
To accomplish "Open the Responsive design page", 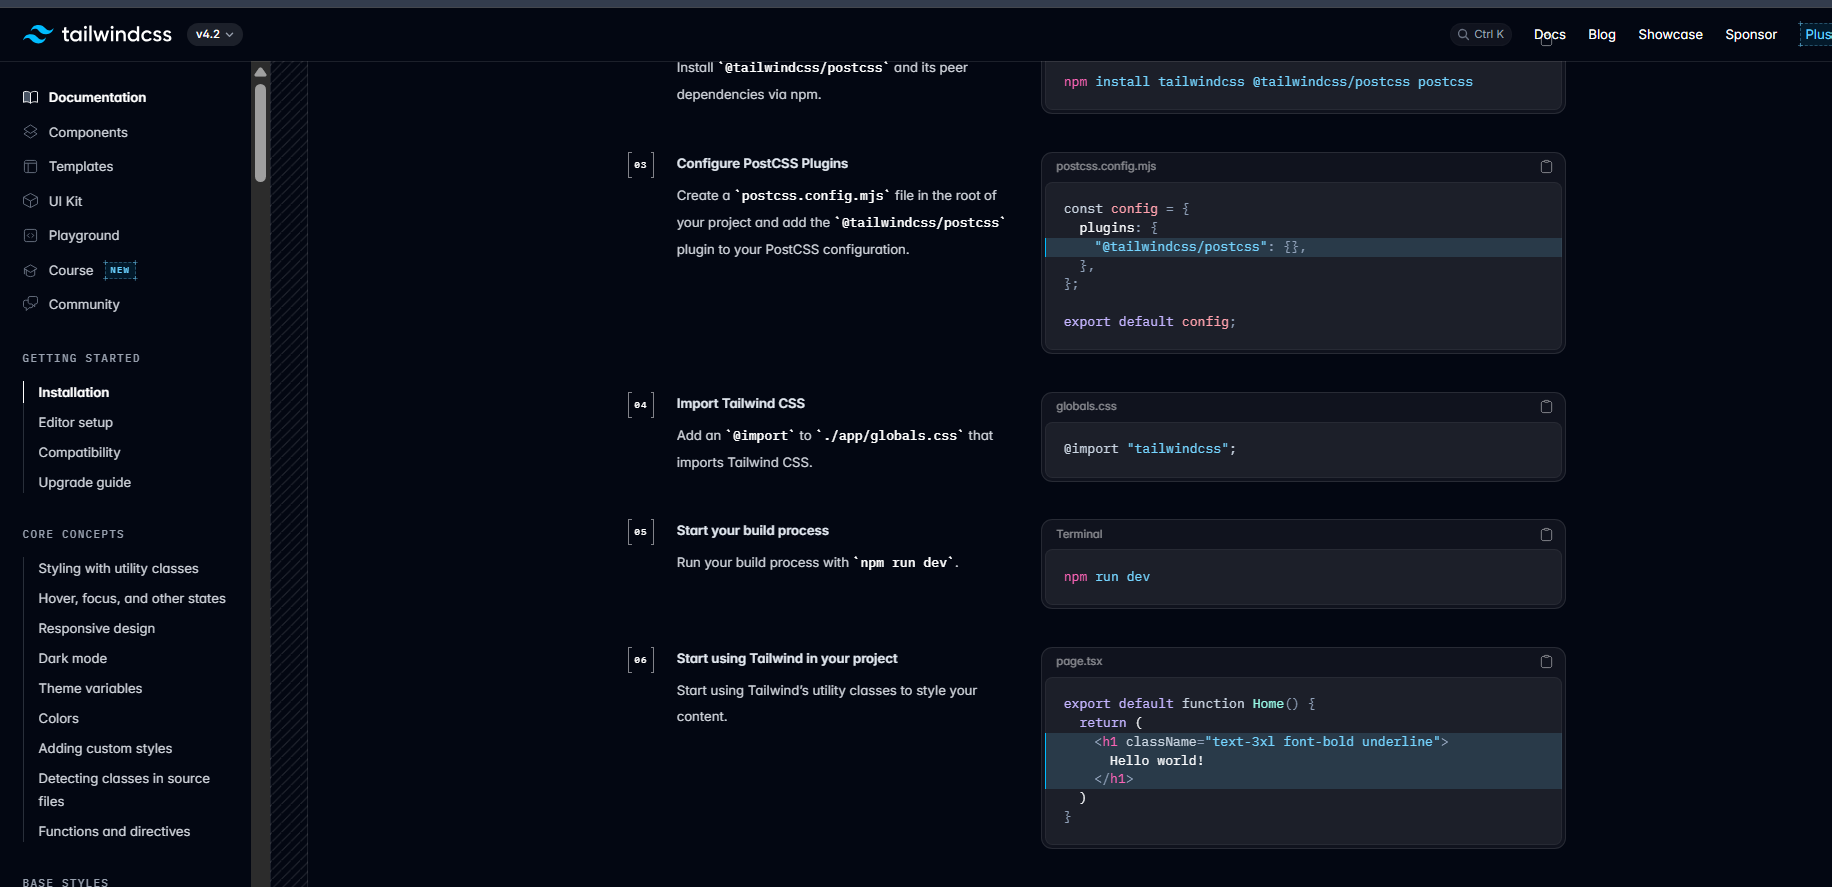I will [97, 628].
